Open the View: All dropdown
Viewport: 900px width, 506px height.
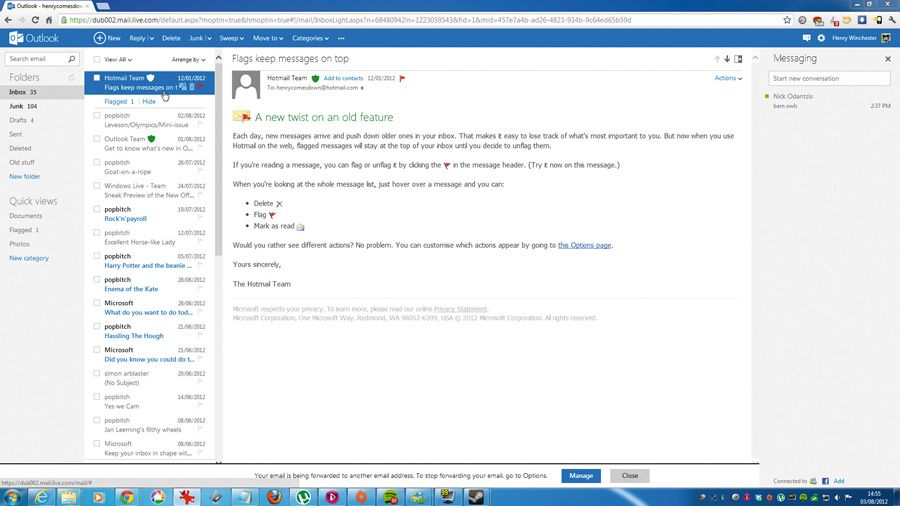[118, 59]
